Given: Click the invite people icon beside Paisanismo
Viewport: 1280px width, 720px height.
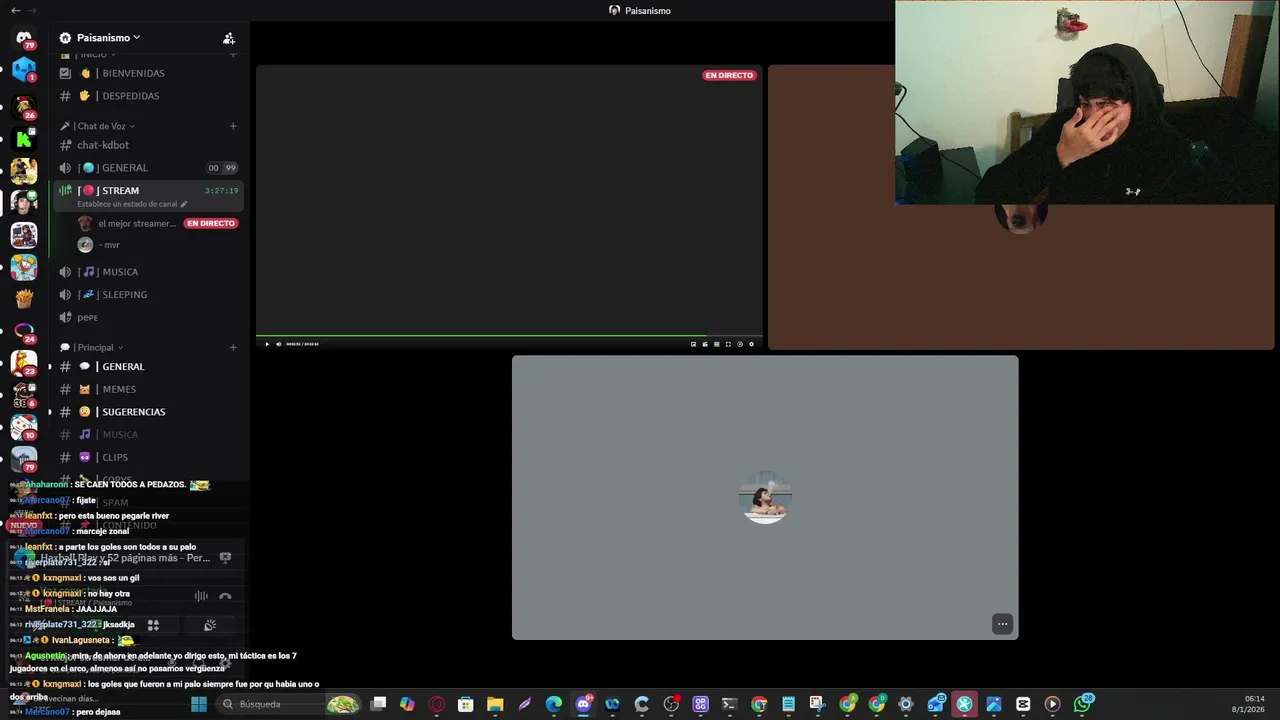Looking at the screenshot, I should (x=229, y=38).
